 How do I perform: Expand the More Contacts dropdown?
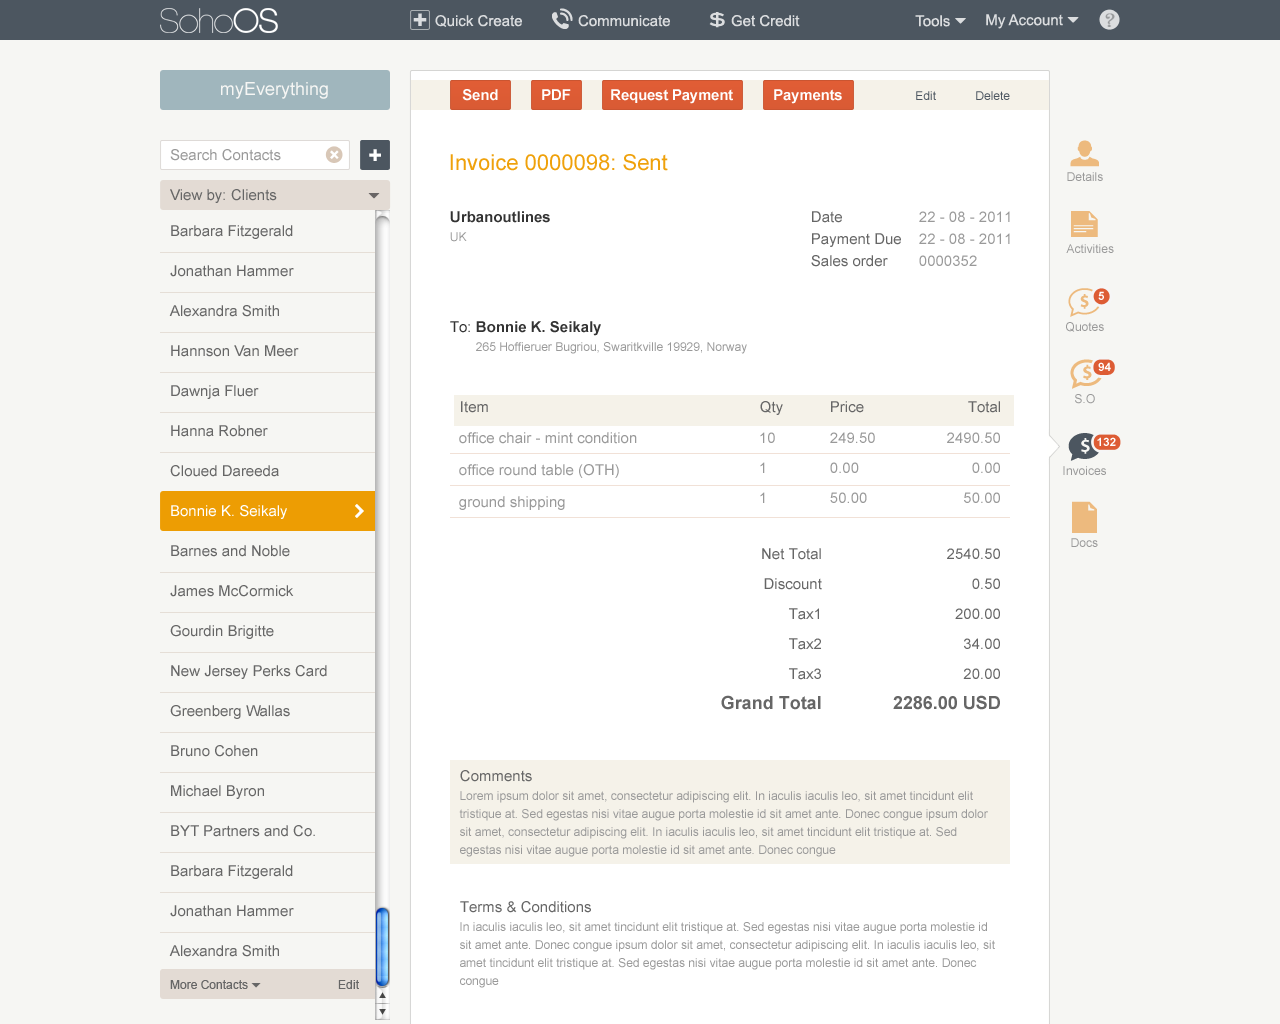[215, 985]
